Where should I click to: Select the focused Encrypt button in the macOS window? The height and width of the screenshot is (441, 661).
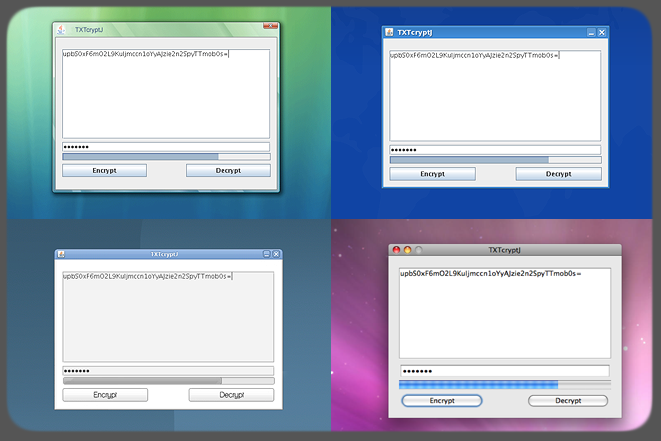coord(442,401)
